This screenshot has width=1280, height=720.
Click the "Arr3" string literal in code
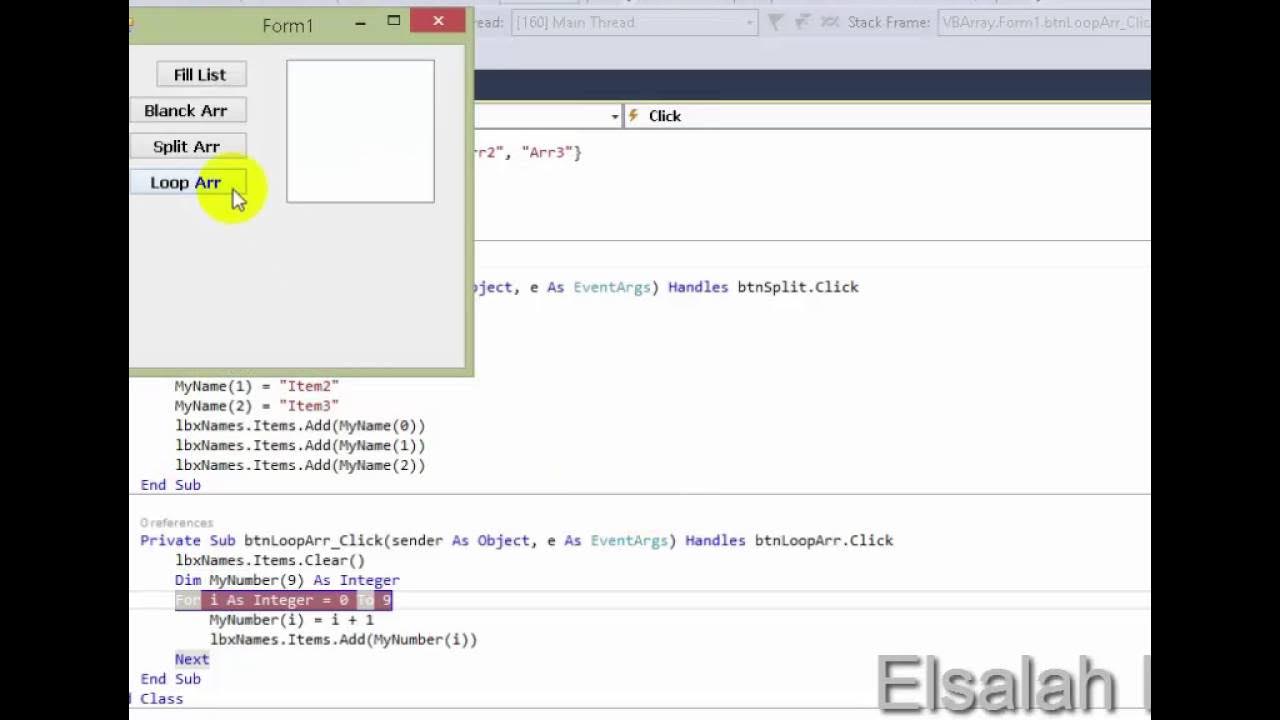tap(547, 152)
